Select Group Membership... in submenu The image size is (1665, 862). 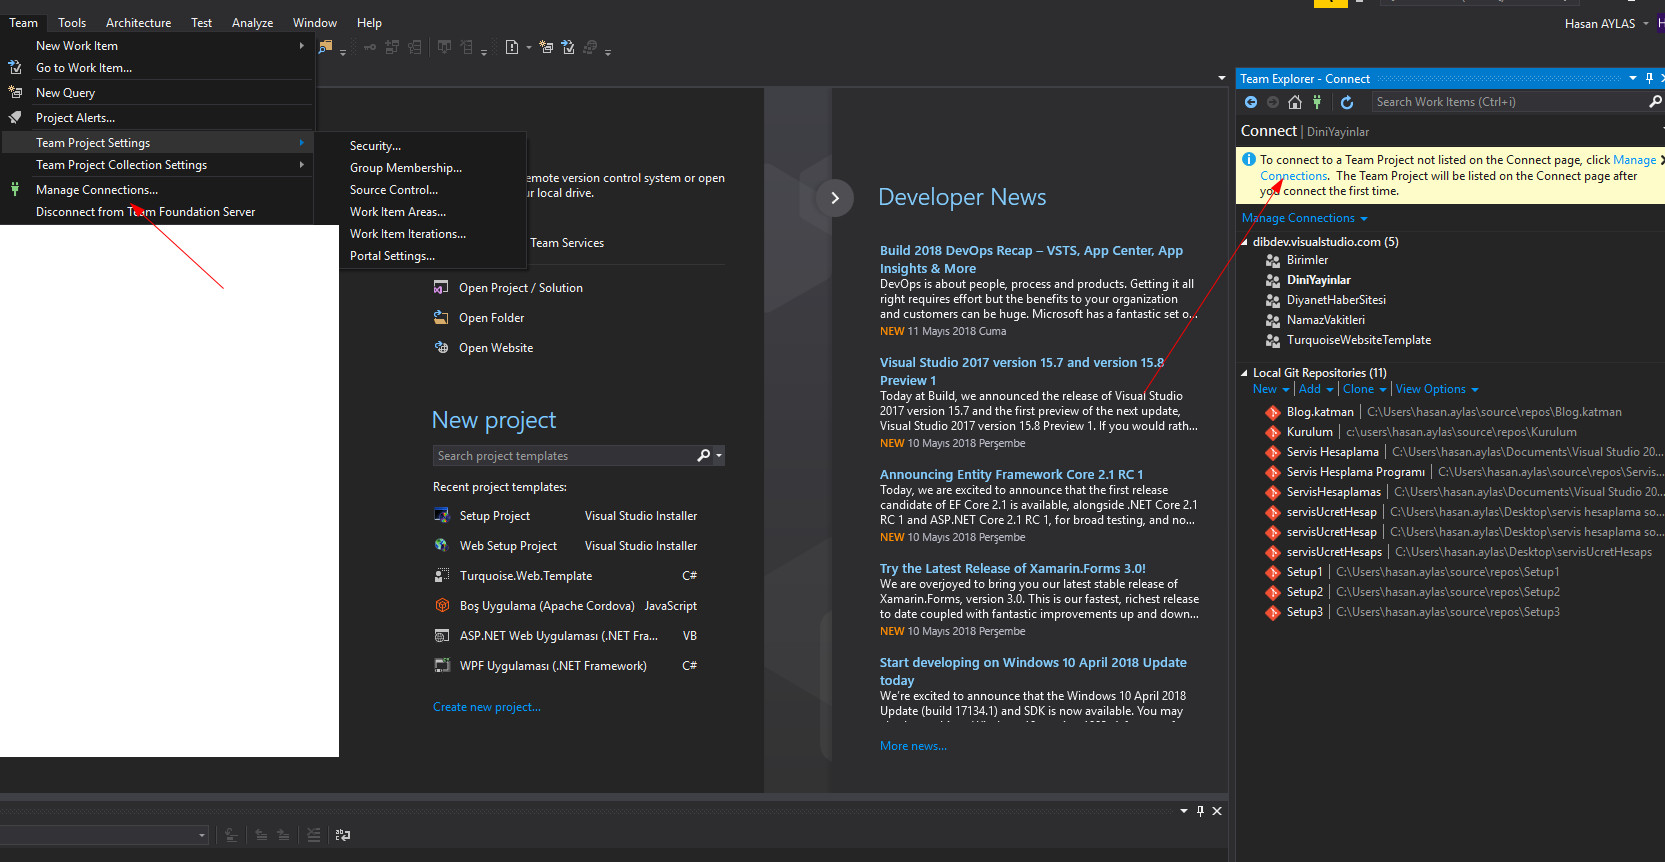click(433, 168)
